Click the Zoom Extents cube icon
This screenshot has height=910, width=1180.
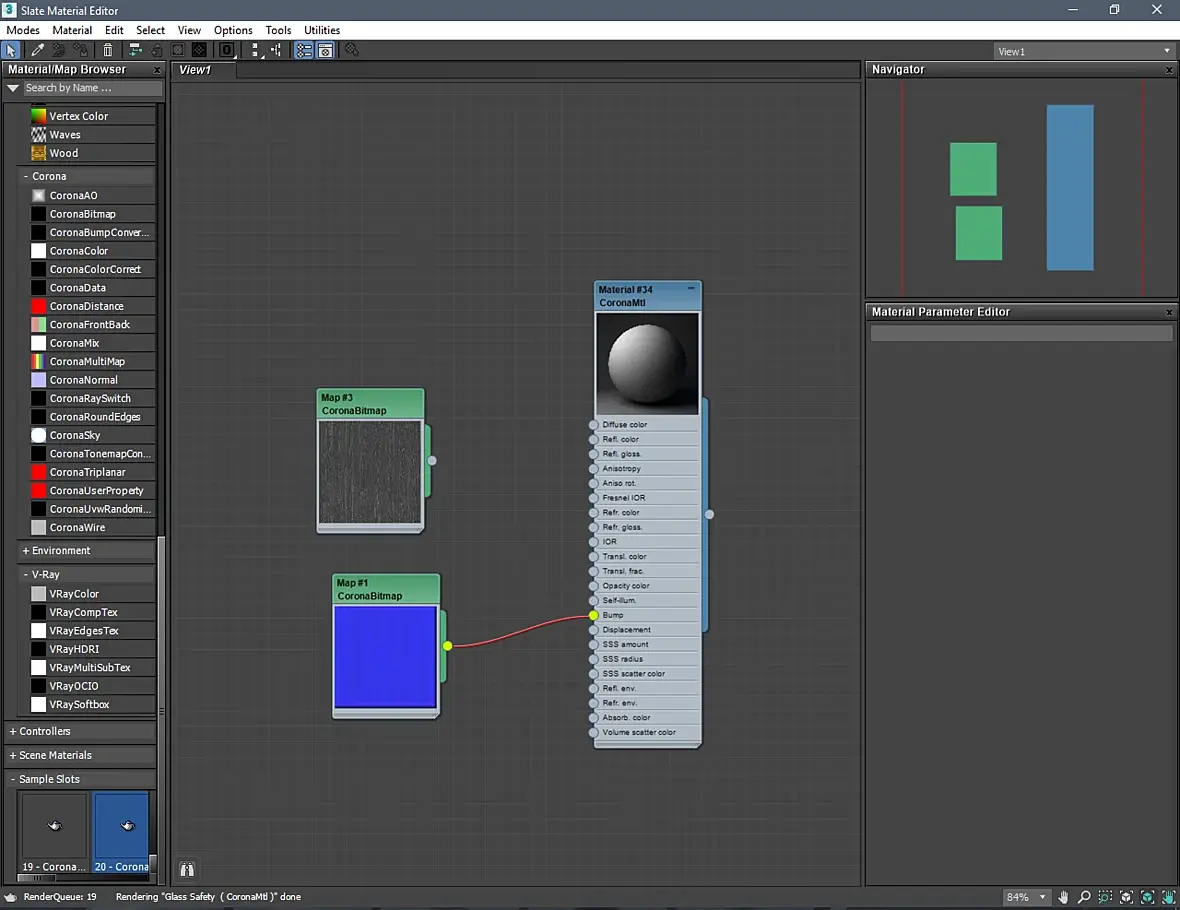pyautogui.click(x=1126, y=896)
